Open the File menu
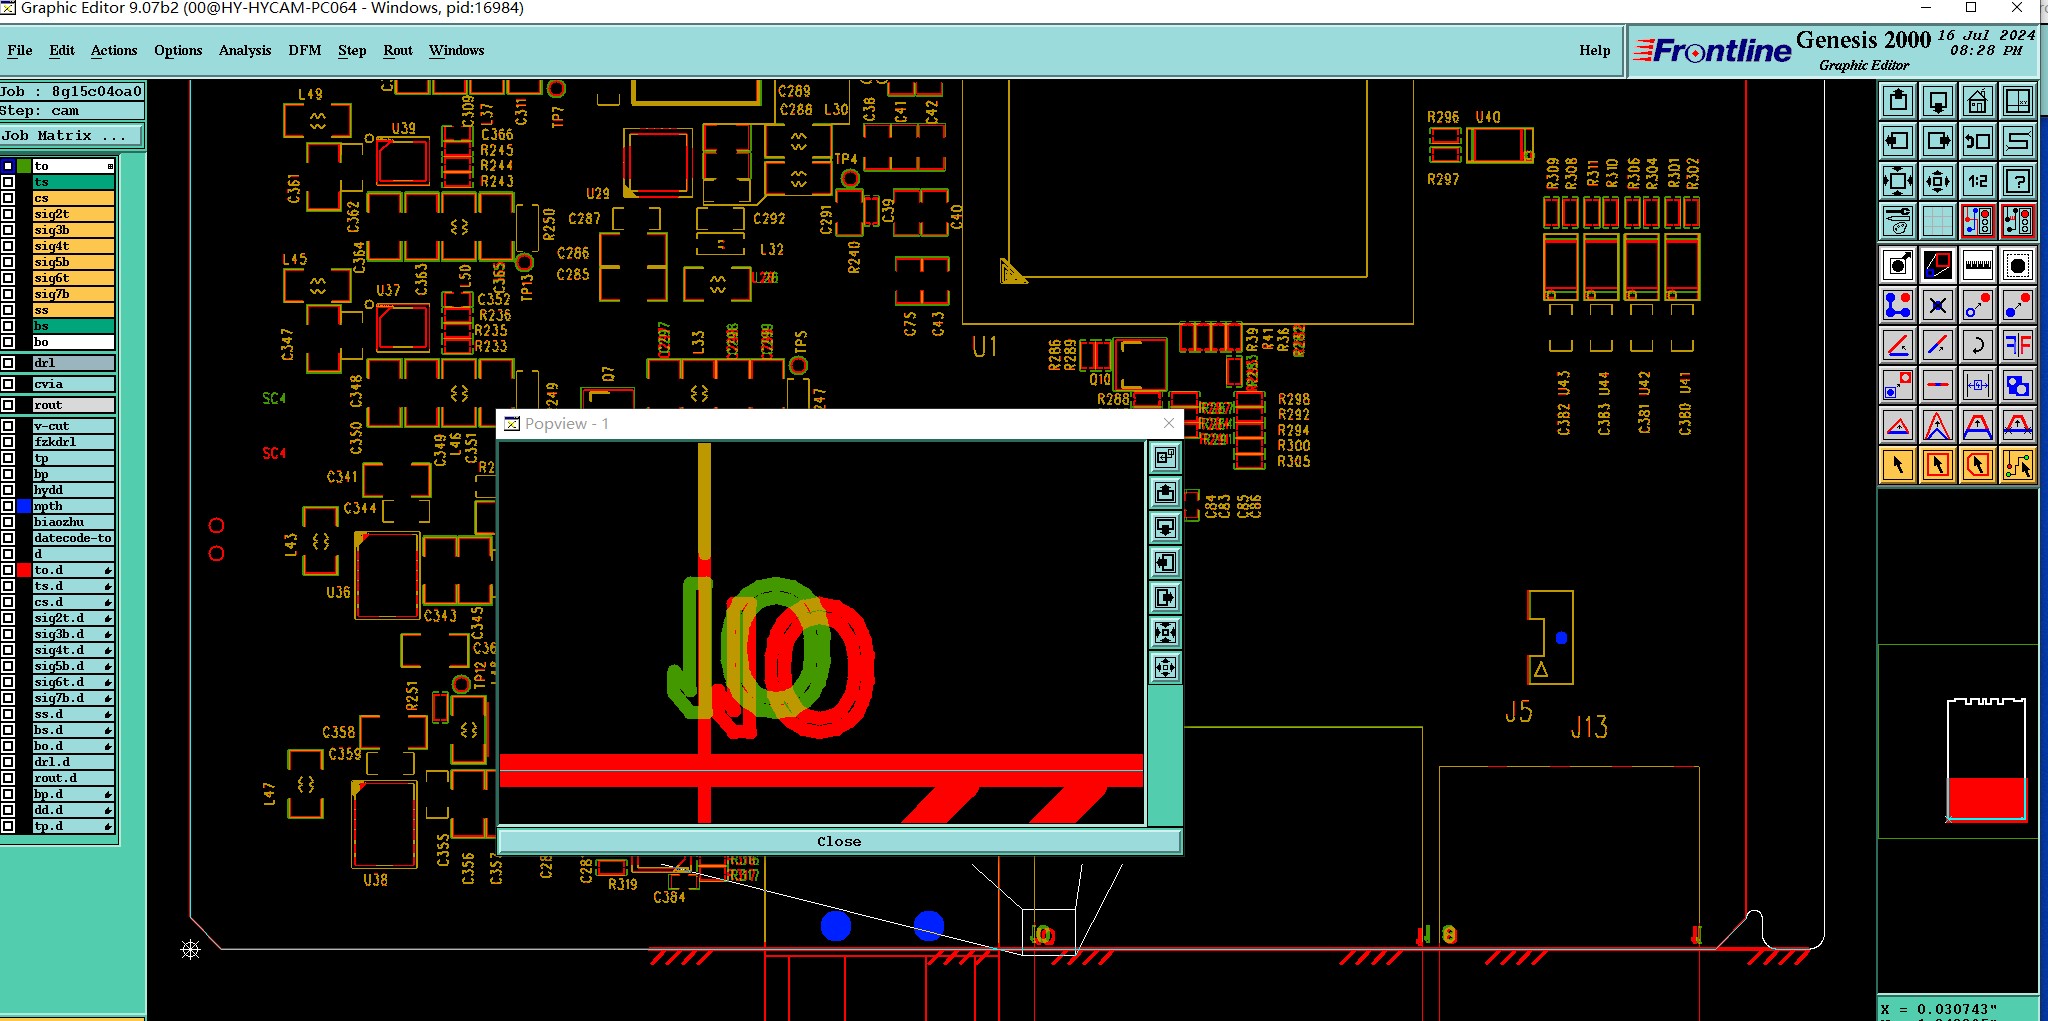This screenshot has width=2048, height=1021. (x=19, y=50)
